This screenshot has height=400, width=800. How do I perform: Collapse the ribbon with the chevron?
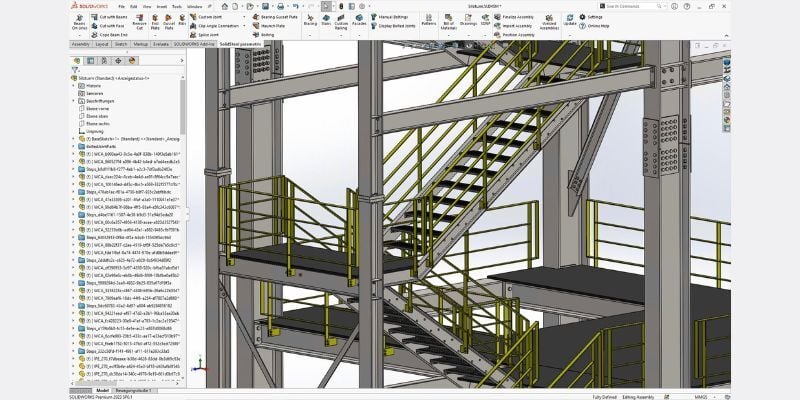pos(727,35)
